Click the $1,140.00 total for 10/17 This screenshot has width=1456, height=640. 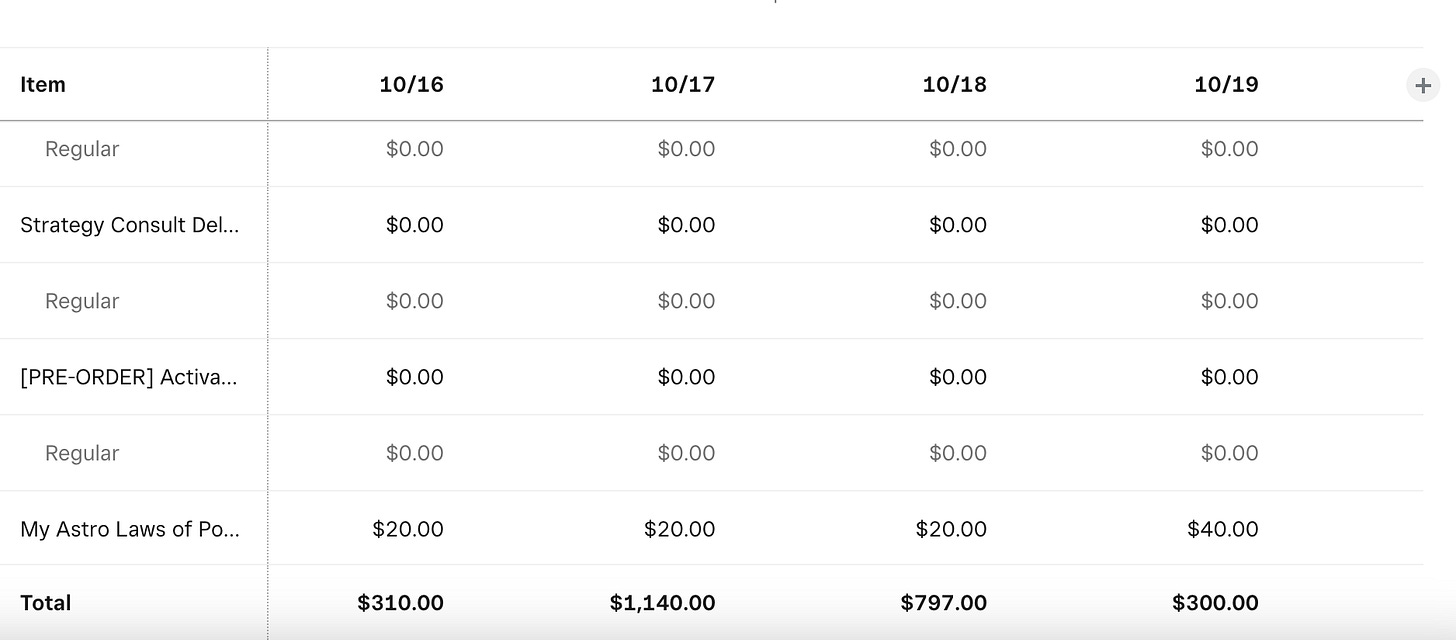pos(663,603)
